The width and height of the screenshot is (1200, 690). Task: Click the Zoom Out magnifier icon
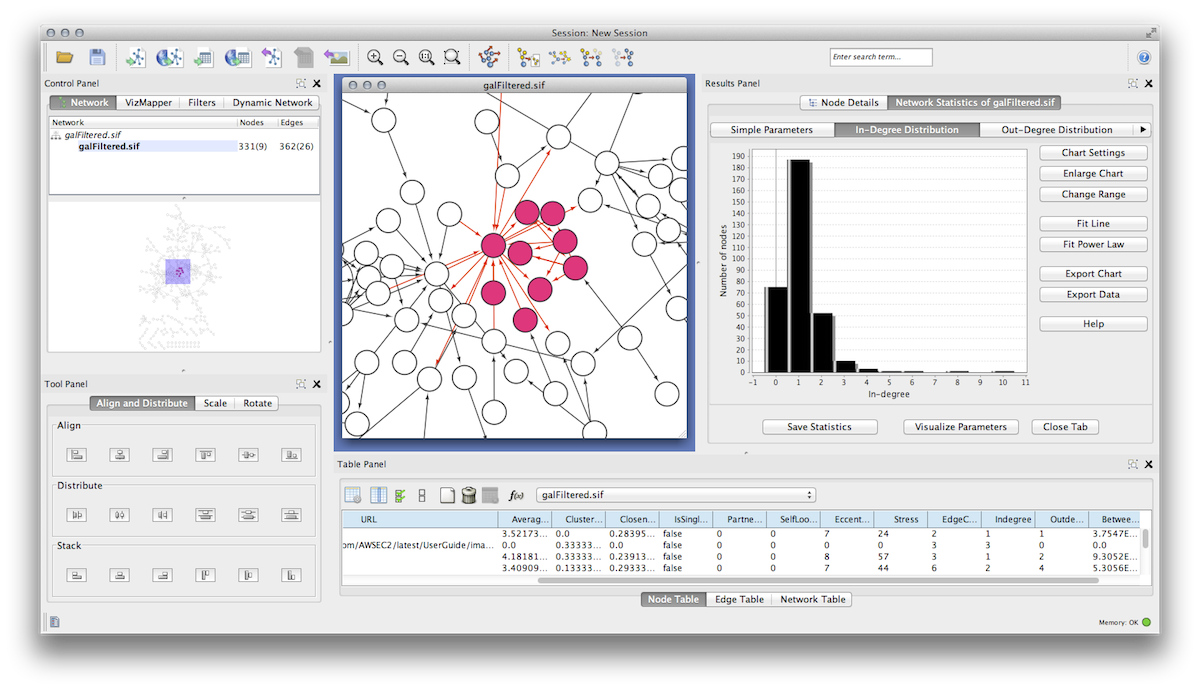(401, 58)
